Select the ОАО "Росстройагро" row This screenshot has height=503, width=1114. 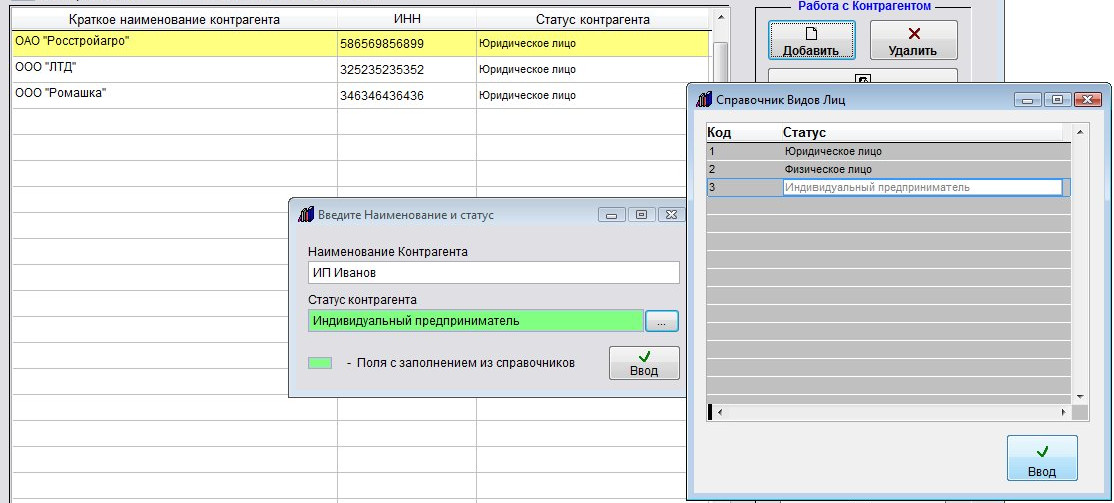(x=361, y=43)
